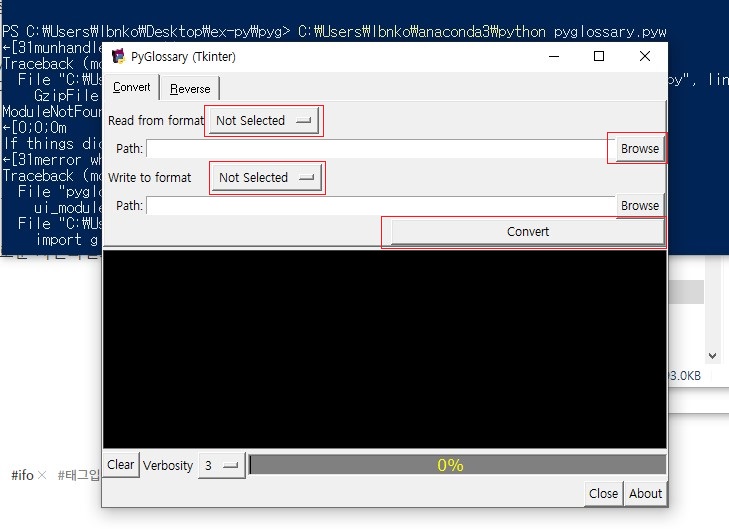Remove the #ifo tag in background page
This screenshot has width=729, height=529.
coord(42,475)
